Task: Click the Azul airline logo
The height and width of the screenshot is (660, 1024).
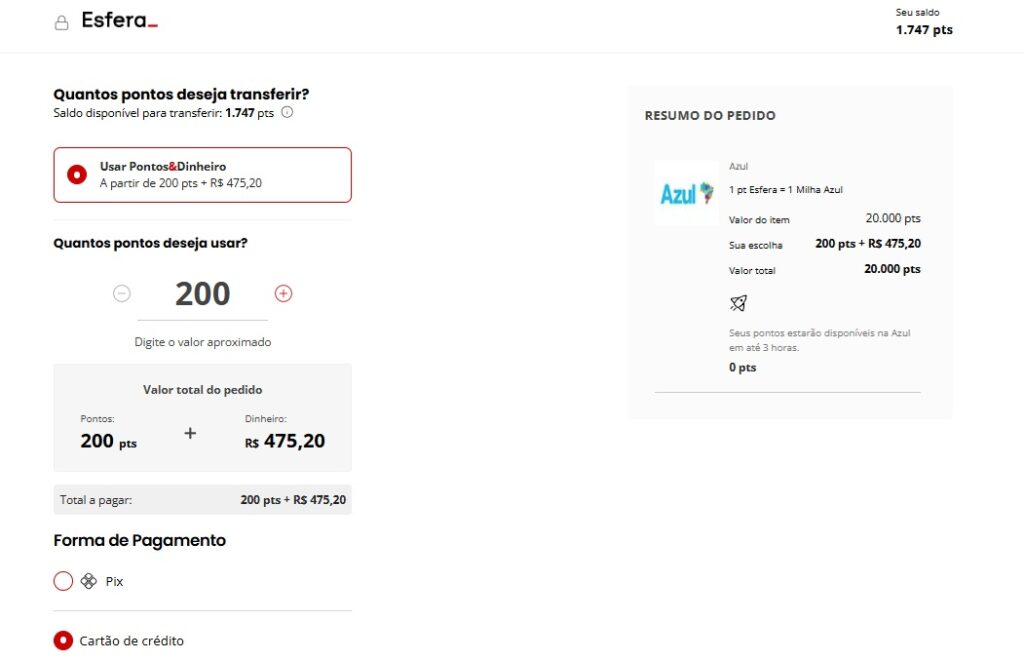Action: pos(686,194)
